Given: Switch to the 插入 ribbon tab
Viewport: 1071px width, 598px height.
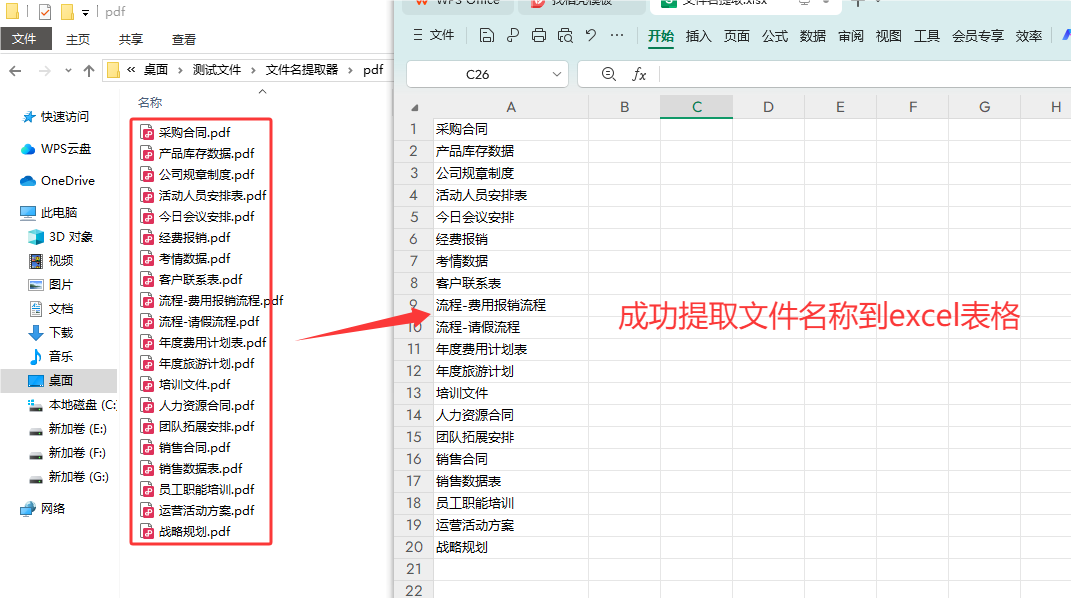Looking at the screenshot, I should coord(698,36).
